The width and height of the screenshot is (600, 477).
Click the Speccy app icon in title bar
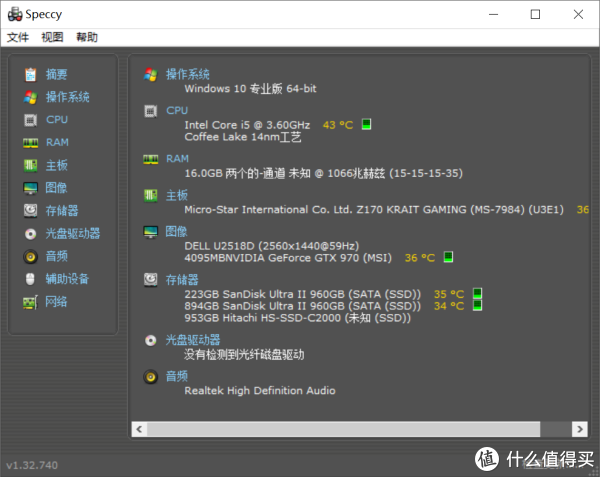[15, 14]
